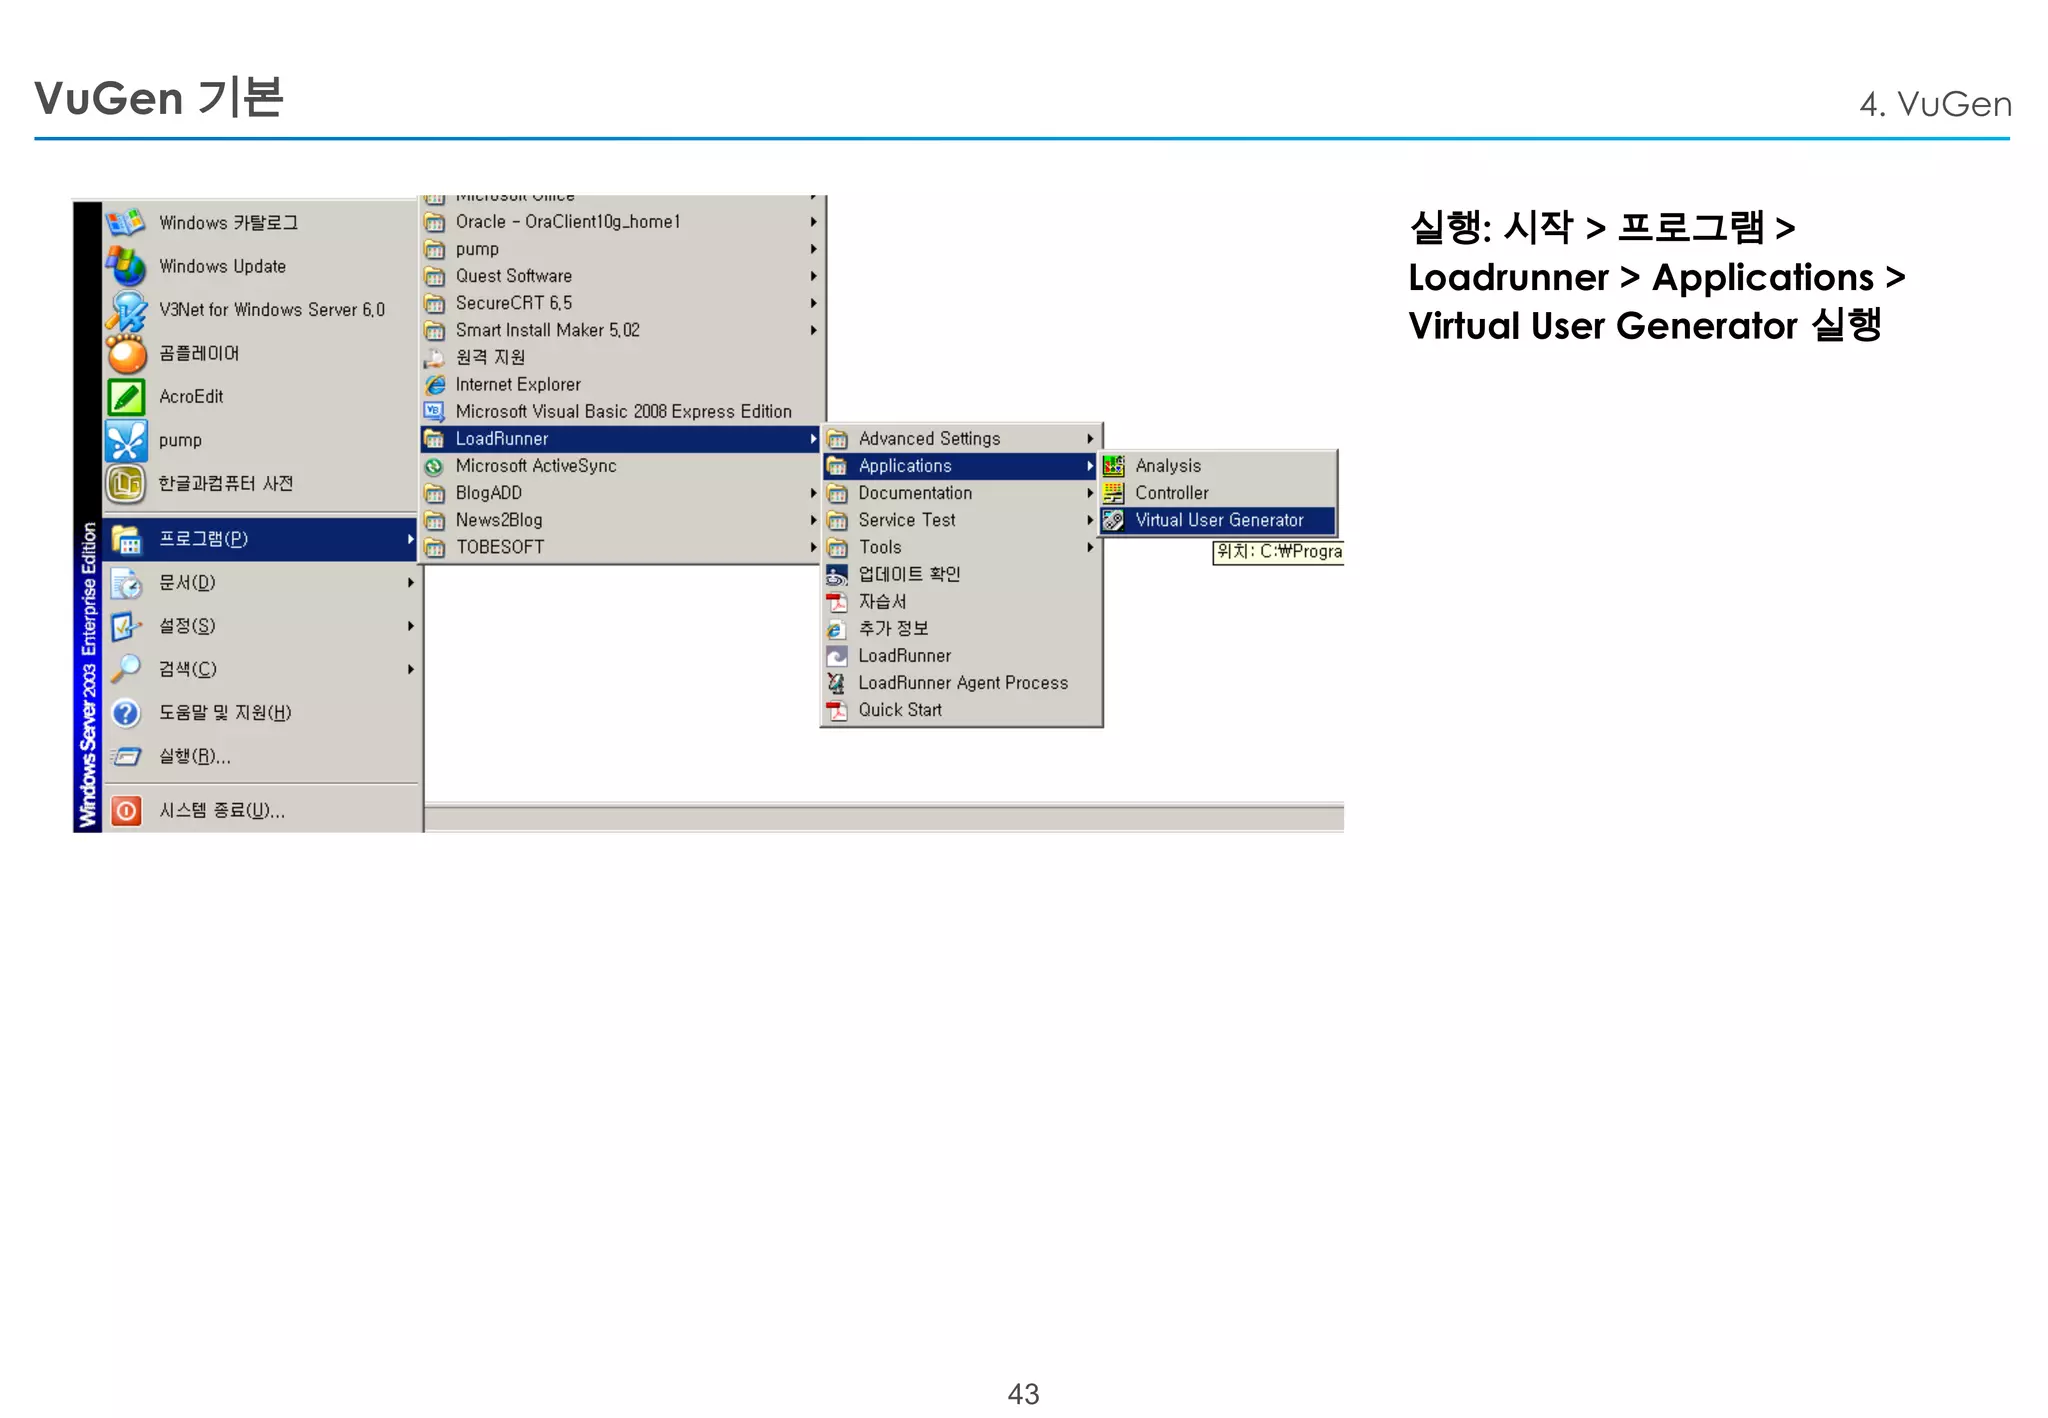Expand the 문서(D) submenu arrow
The width and height of the screenshot is (2048, 1418).
(411, 582)
